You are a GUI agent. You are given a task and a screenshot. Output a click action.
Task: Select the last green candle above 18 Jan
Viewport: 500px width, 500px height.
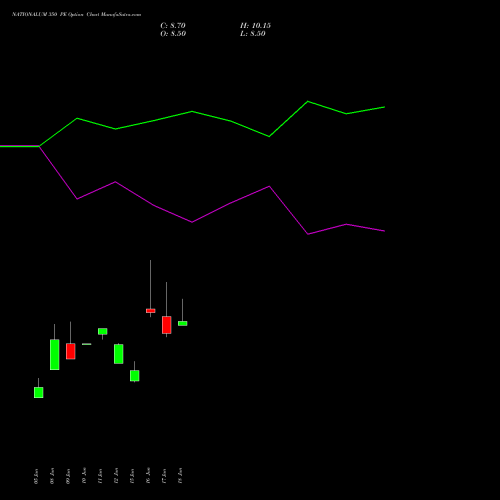pos(182,323)
